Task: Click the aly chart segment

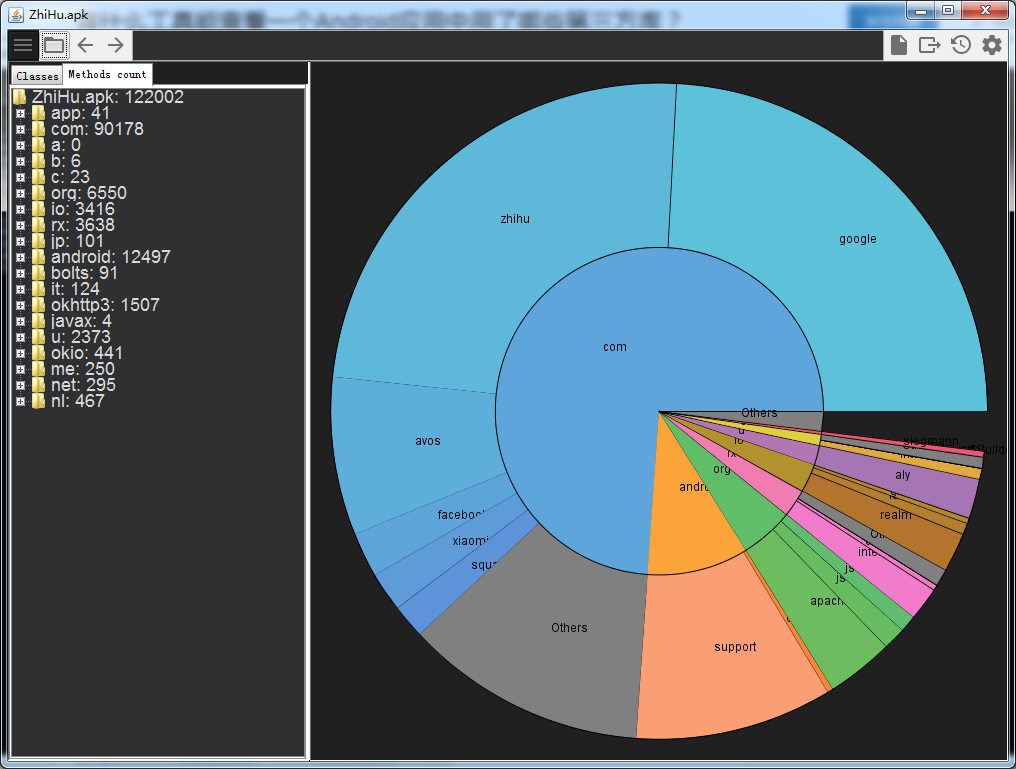Action: [903, 475]
